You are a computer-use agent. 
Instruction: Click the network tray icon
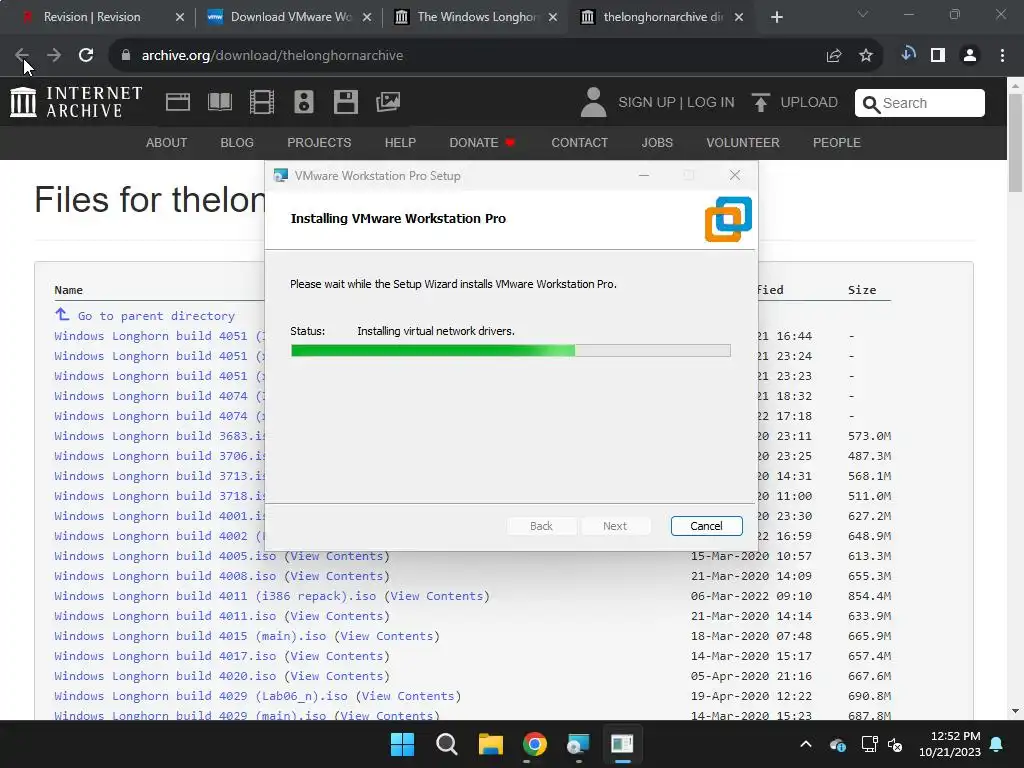pyautogui.click(x=869, y=744)
